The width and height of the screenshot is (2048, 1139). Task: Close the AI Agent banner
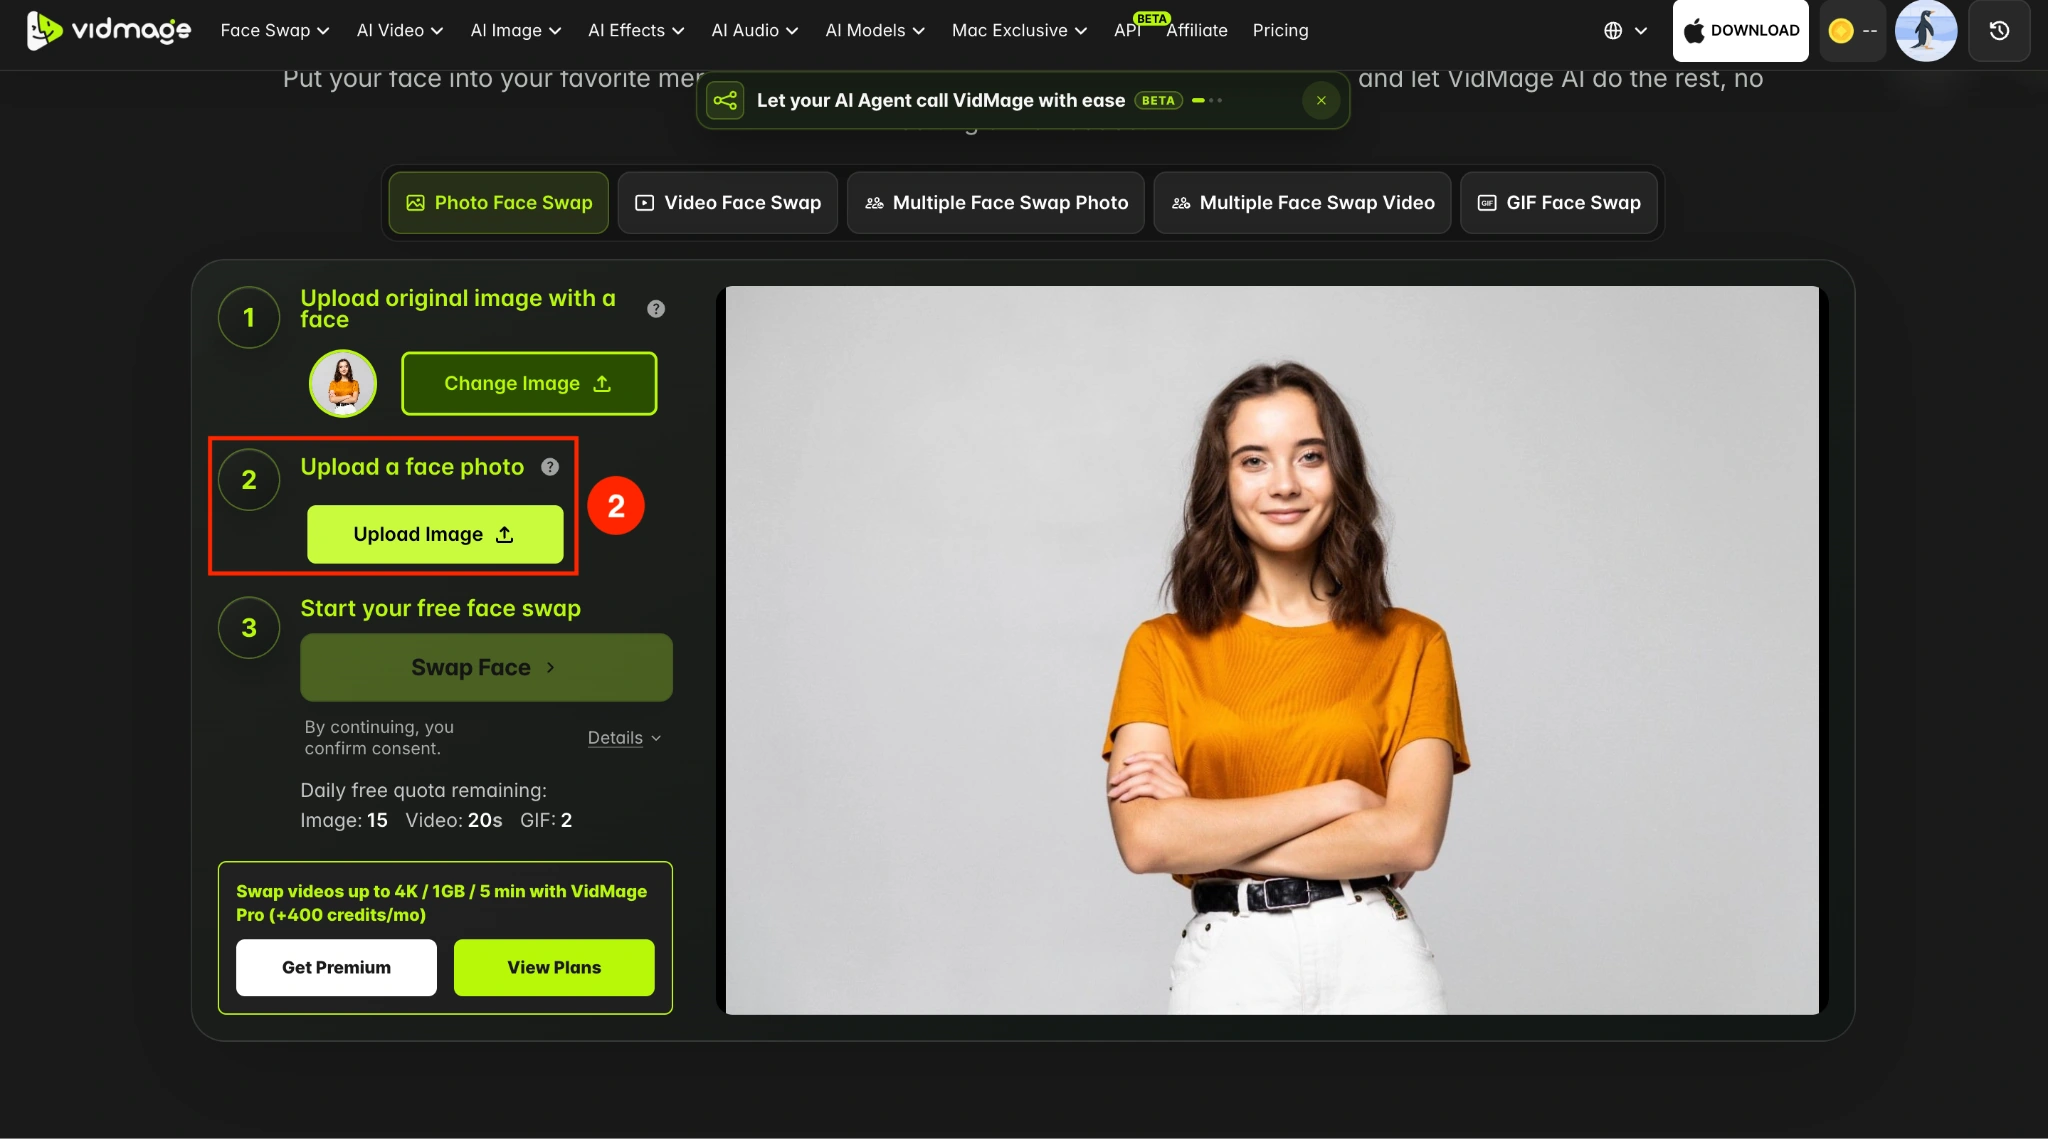coord(1321,100)
